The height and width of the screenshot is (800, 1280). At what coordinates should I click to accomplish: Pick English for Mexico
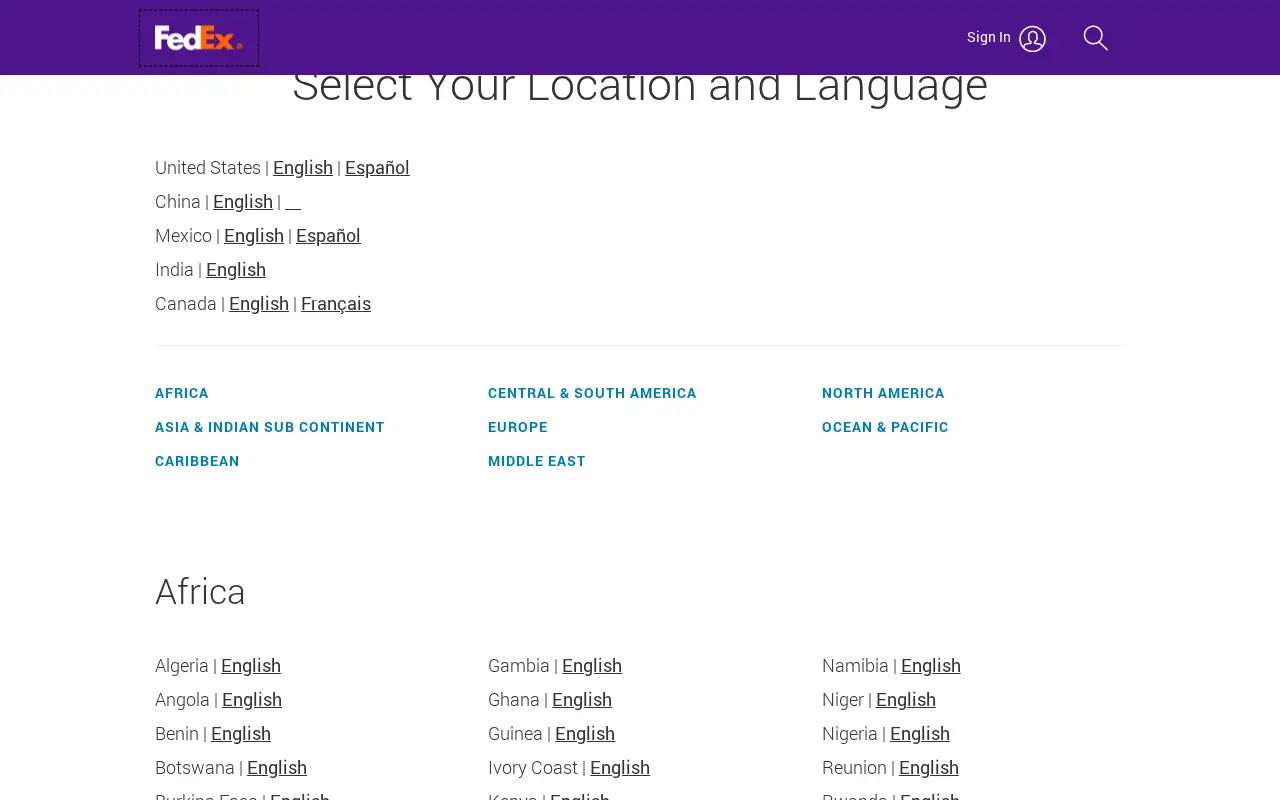(254, 236)
